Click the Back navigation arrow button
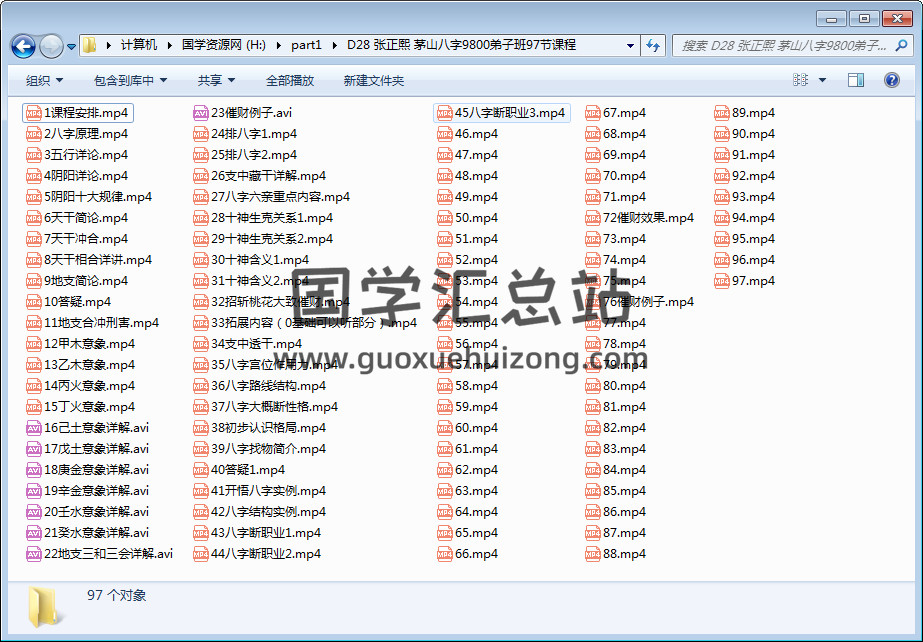Screen dimensions: 923x642 pos(23,46)
